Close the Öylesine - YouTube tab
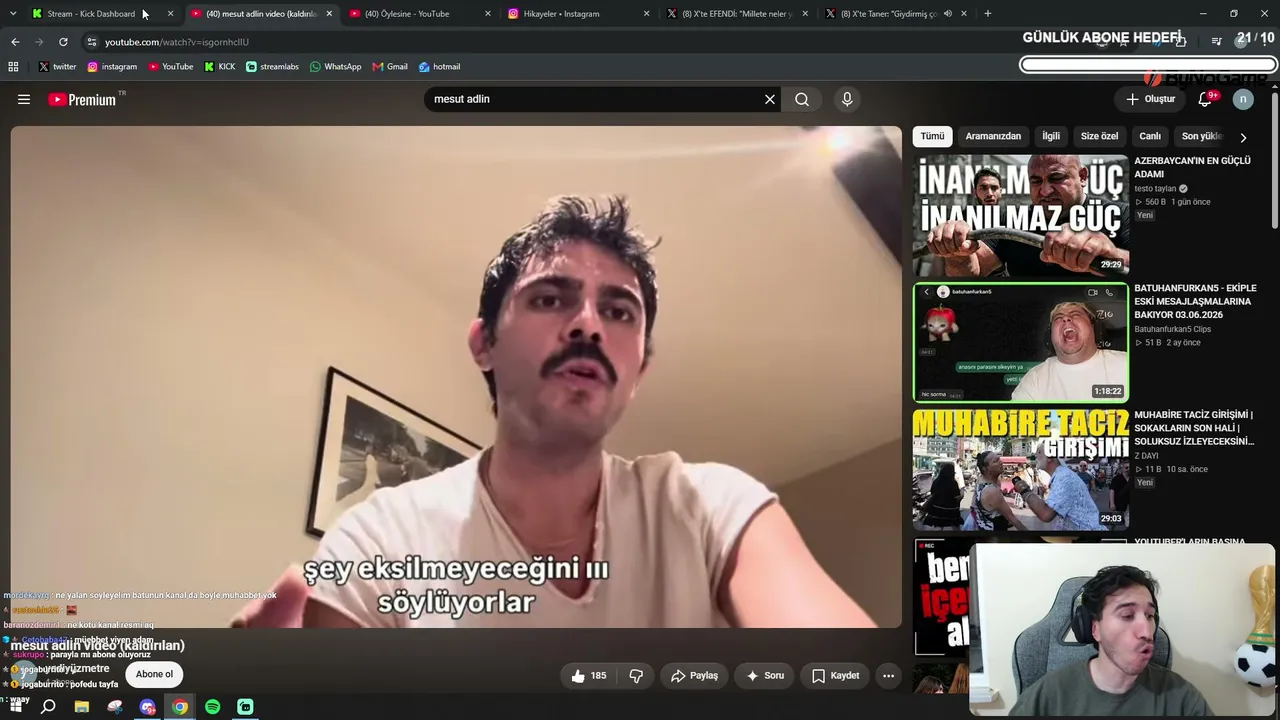This screenshot has width=1280, height=720. pos(488,14)
